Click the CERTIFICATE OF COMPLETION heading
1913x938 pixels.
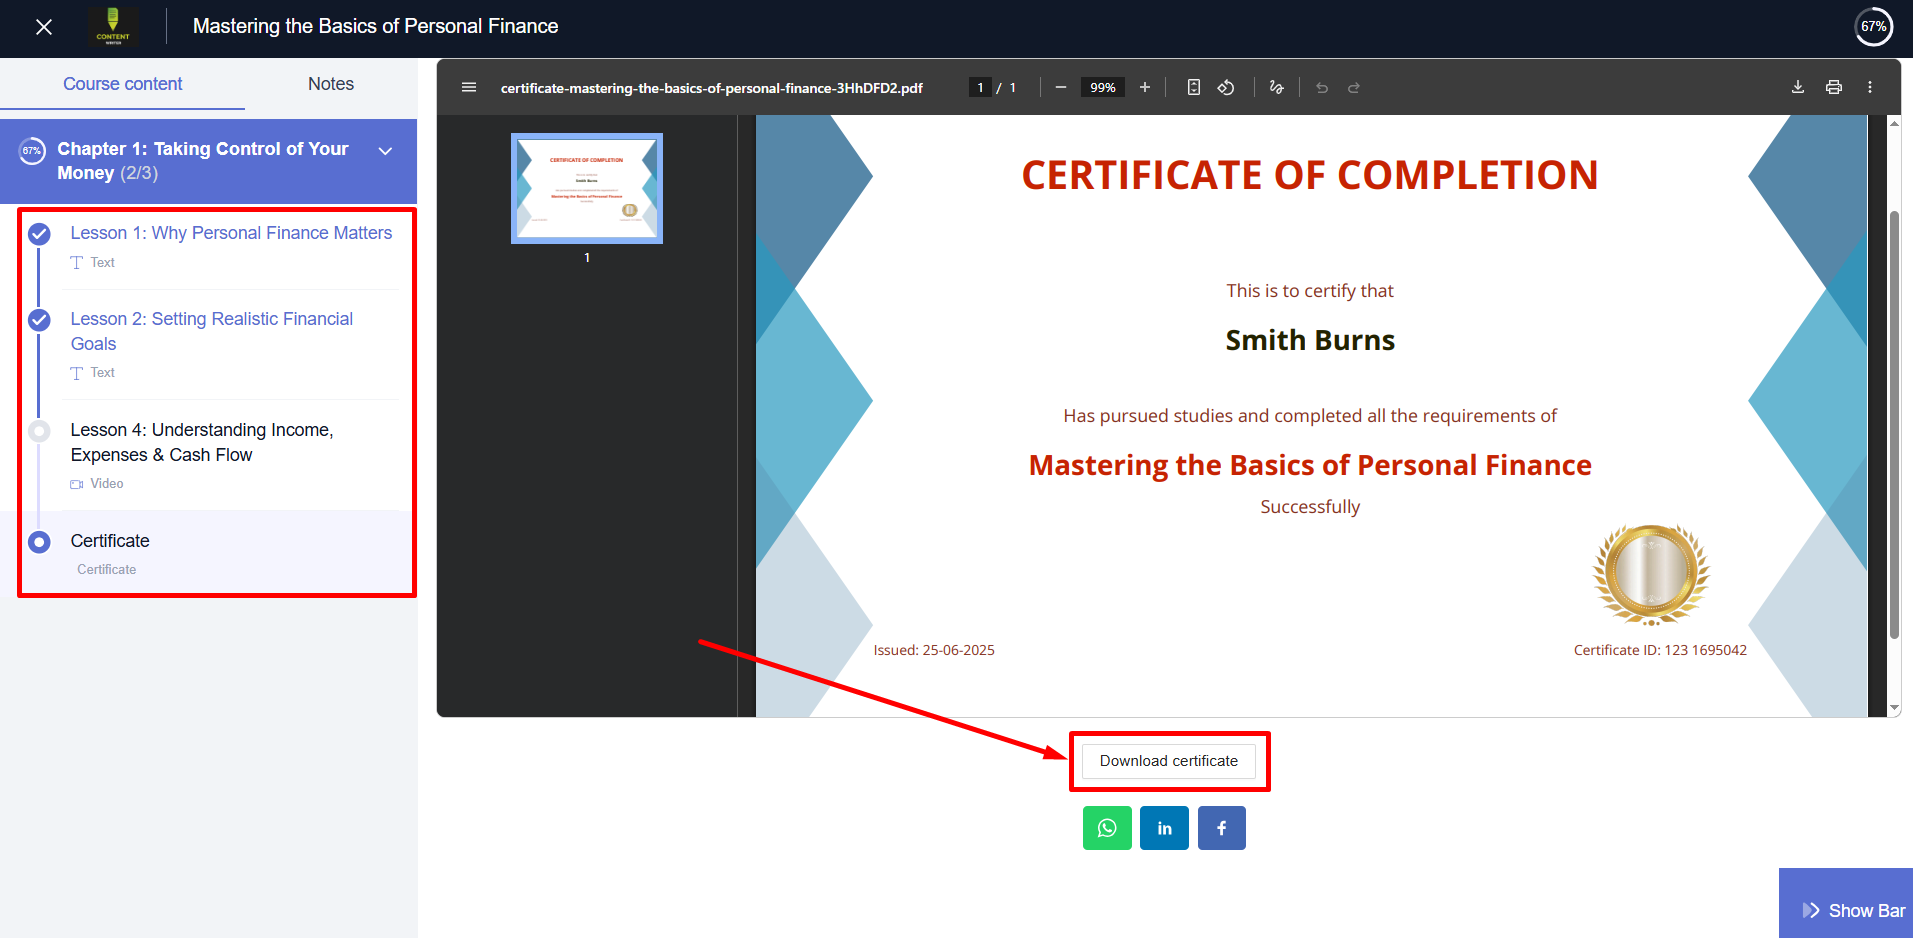click(1310, 175)
